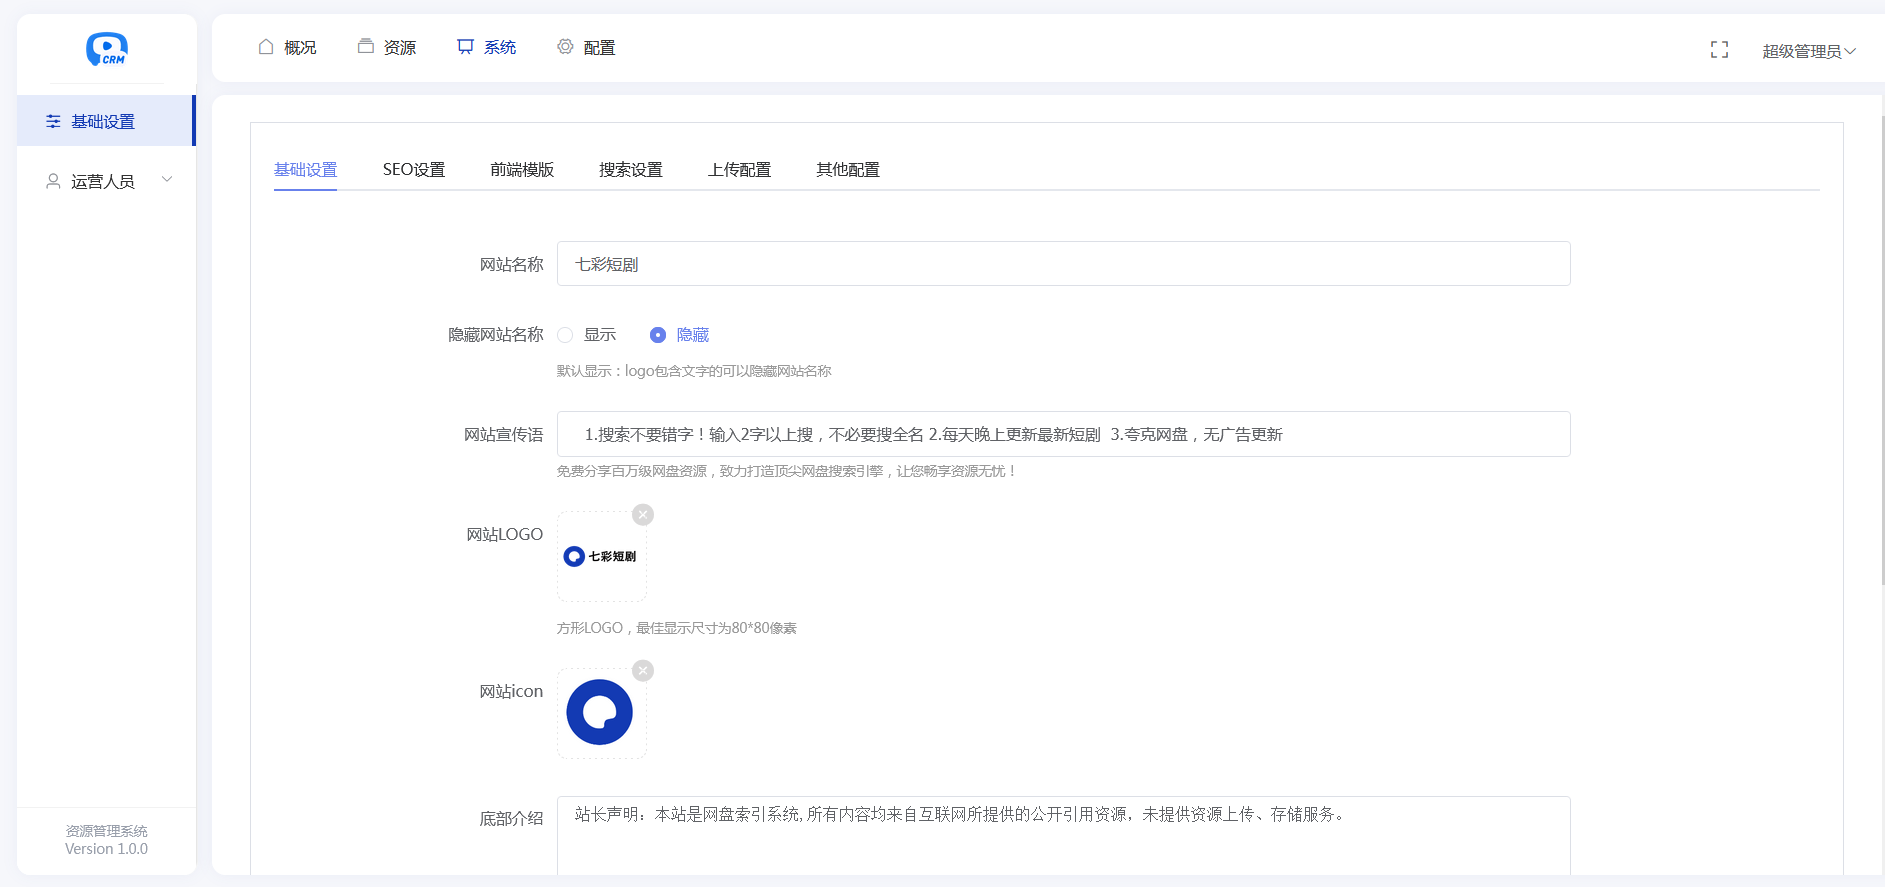Open the 概况 overview home icon
Screen dimensions: 1885x887
click(x=266, y=47)
